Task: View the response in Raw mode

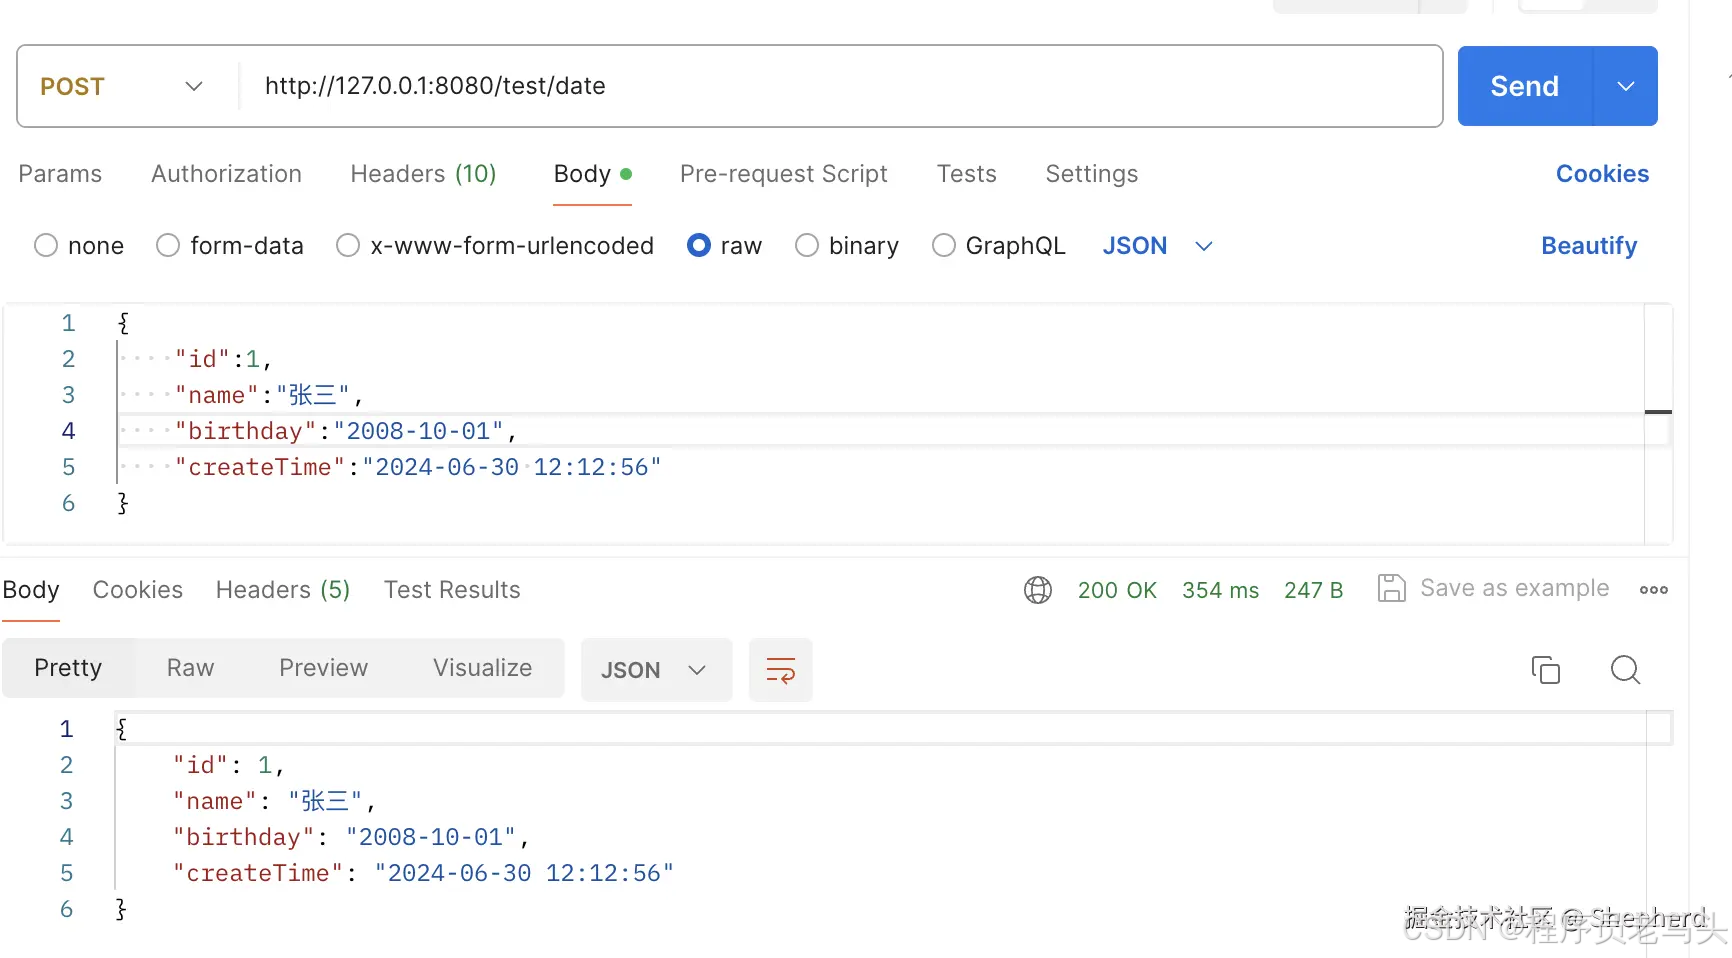Action: pos(189,668)
